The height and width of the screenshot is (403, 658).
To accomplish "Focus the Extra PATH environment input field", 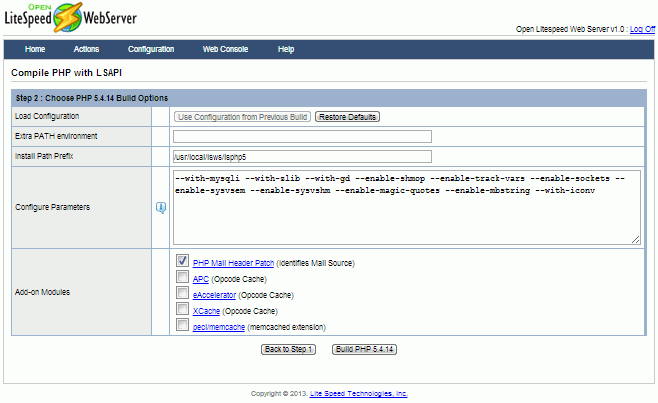I will (302, 136).
